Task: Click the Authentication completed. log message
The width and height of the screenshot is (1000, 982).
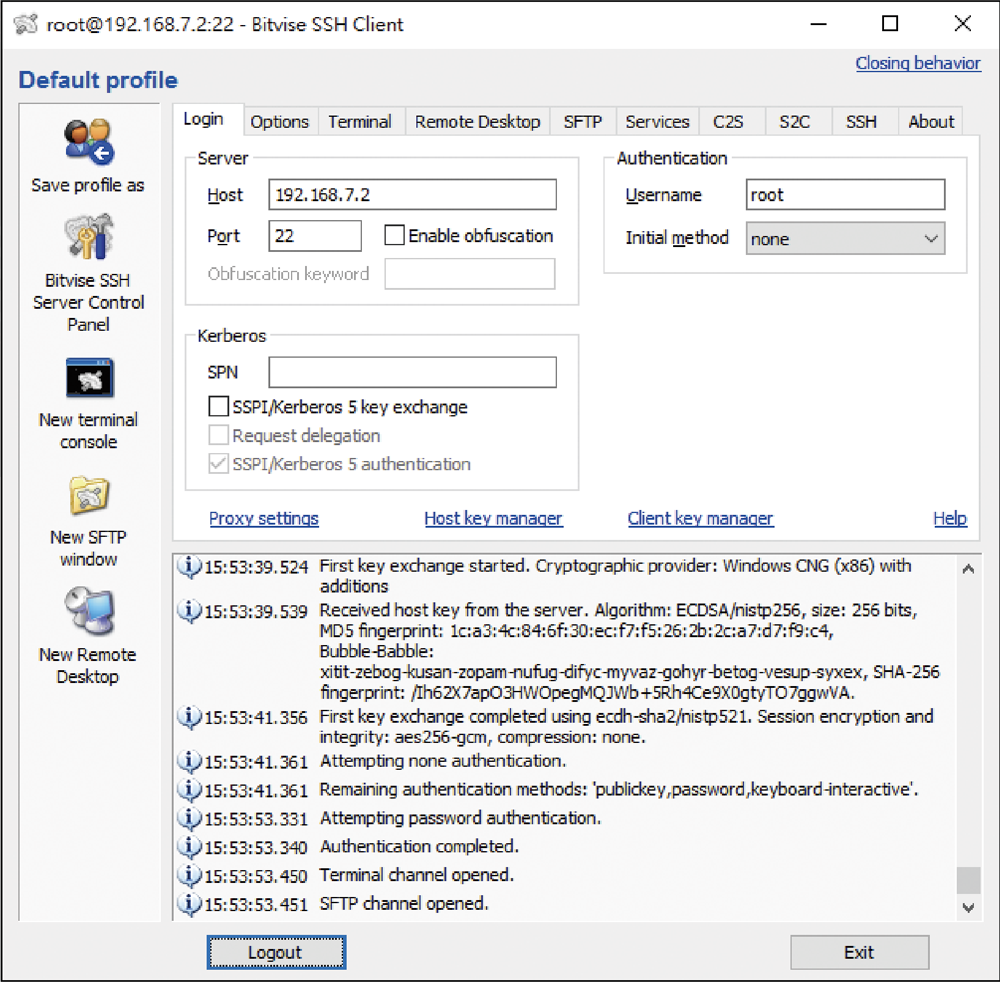Action: click(419, 847)
